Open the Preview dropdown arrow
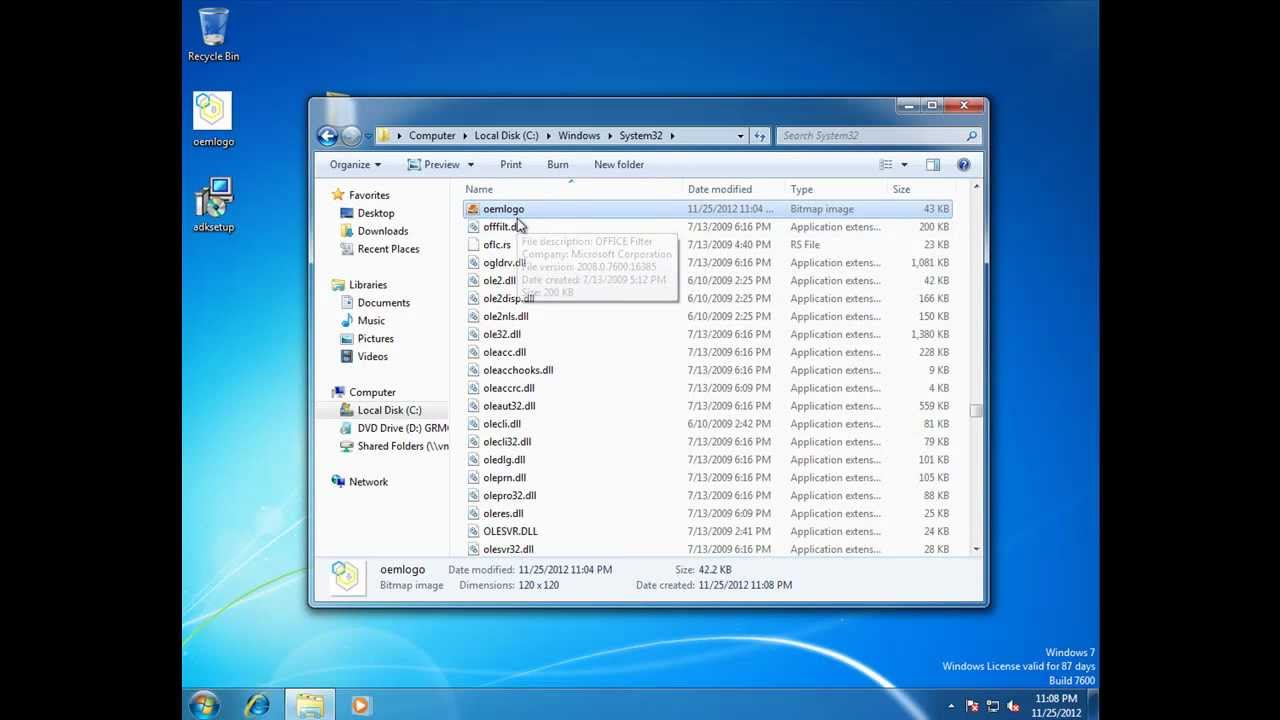The width and height of the screenshot is (1280, 720). click(471, 165)
